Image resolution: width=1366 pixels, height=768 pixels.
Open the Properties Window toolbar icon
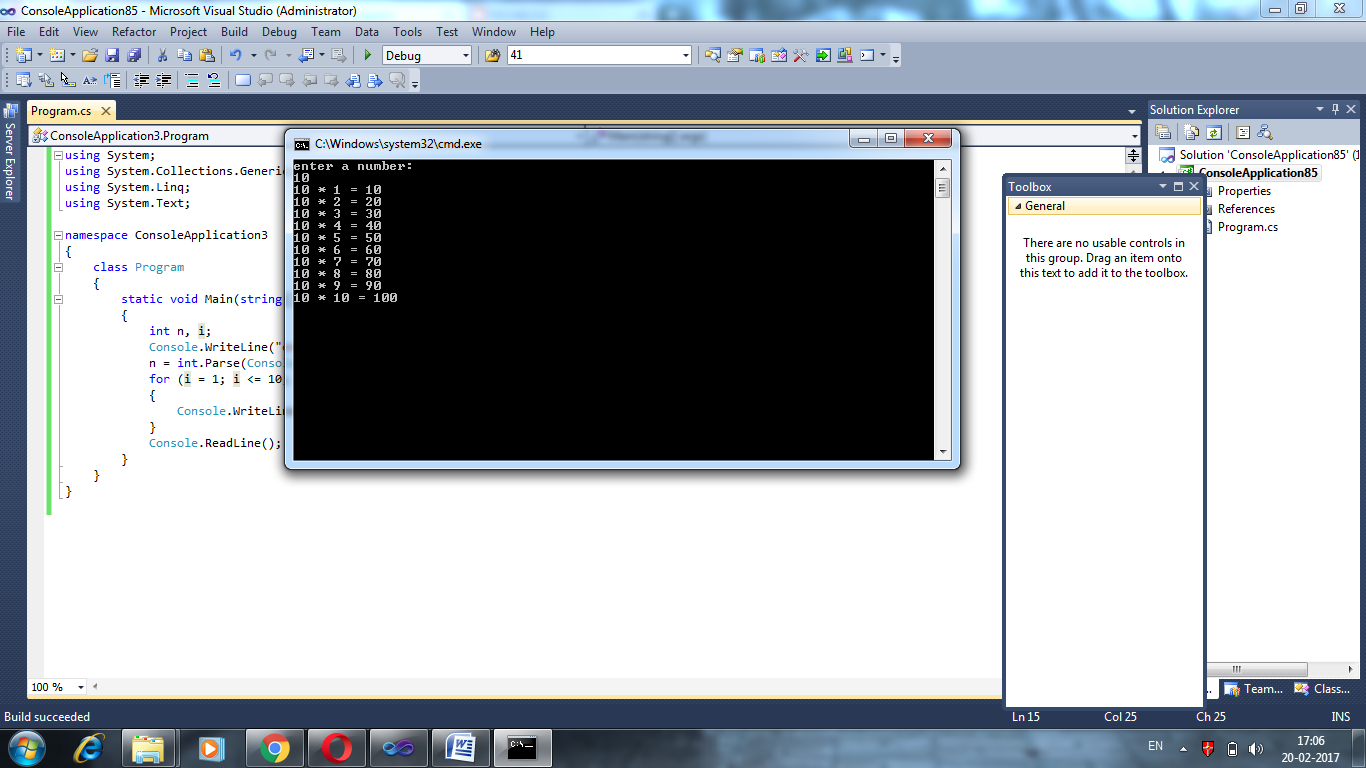coord(735,56)
